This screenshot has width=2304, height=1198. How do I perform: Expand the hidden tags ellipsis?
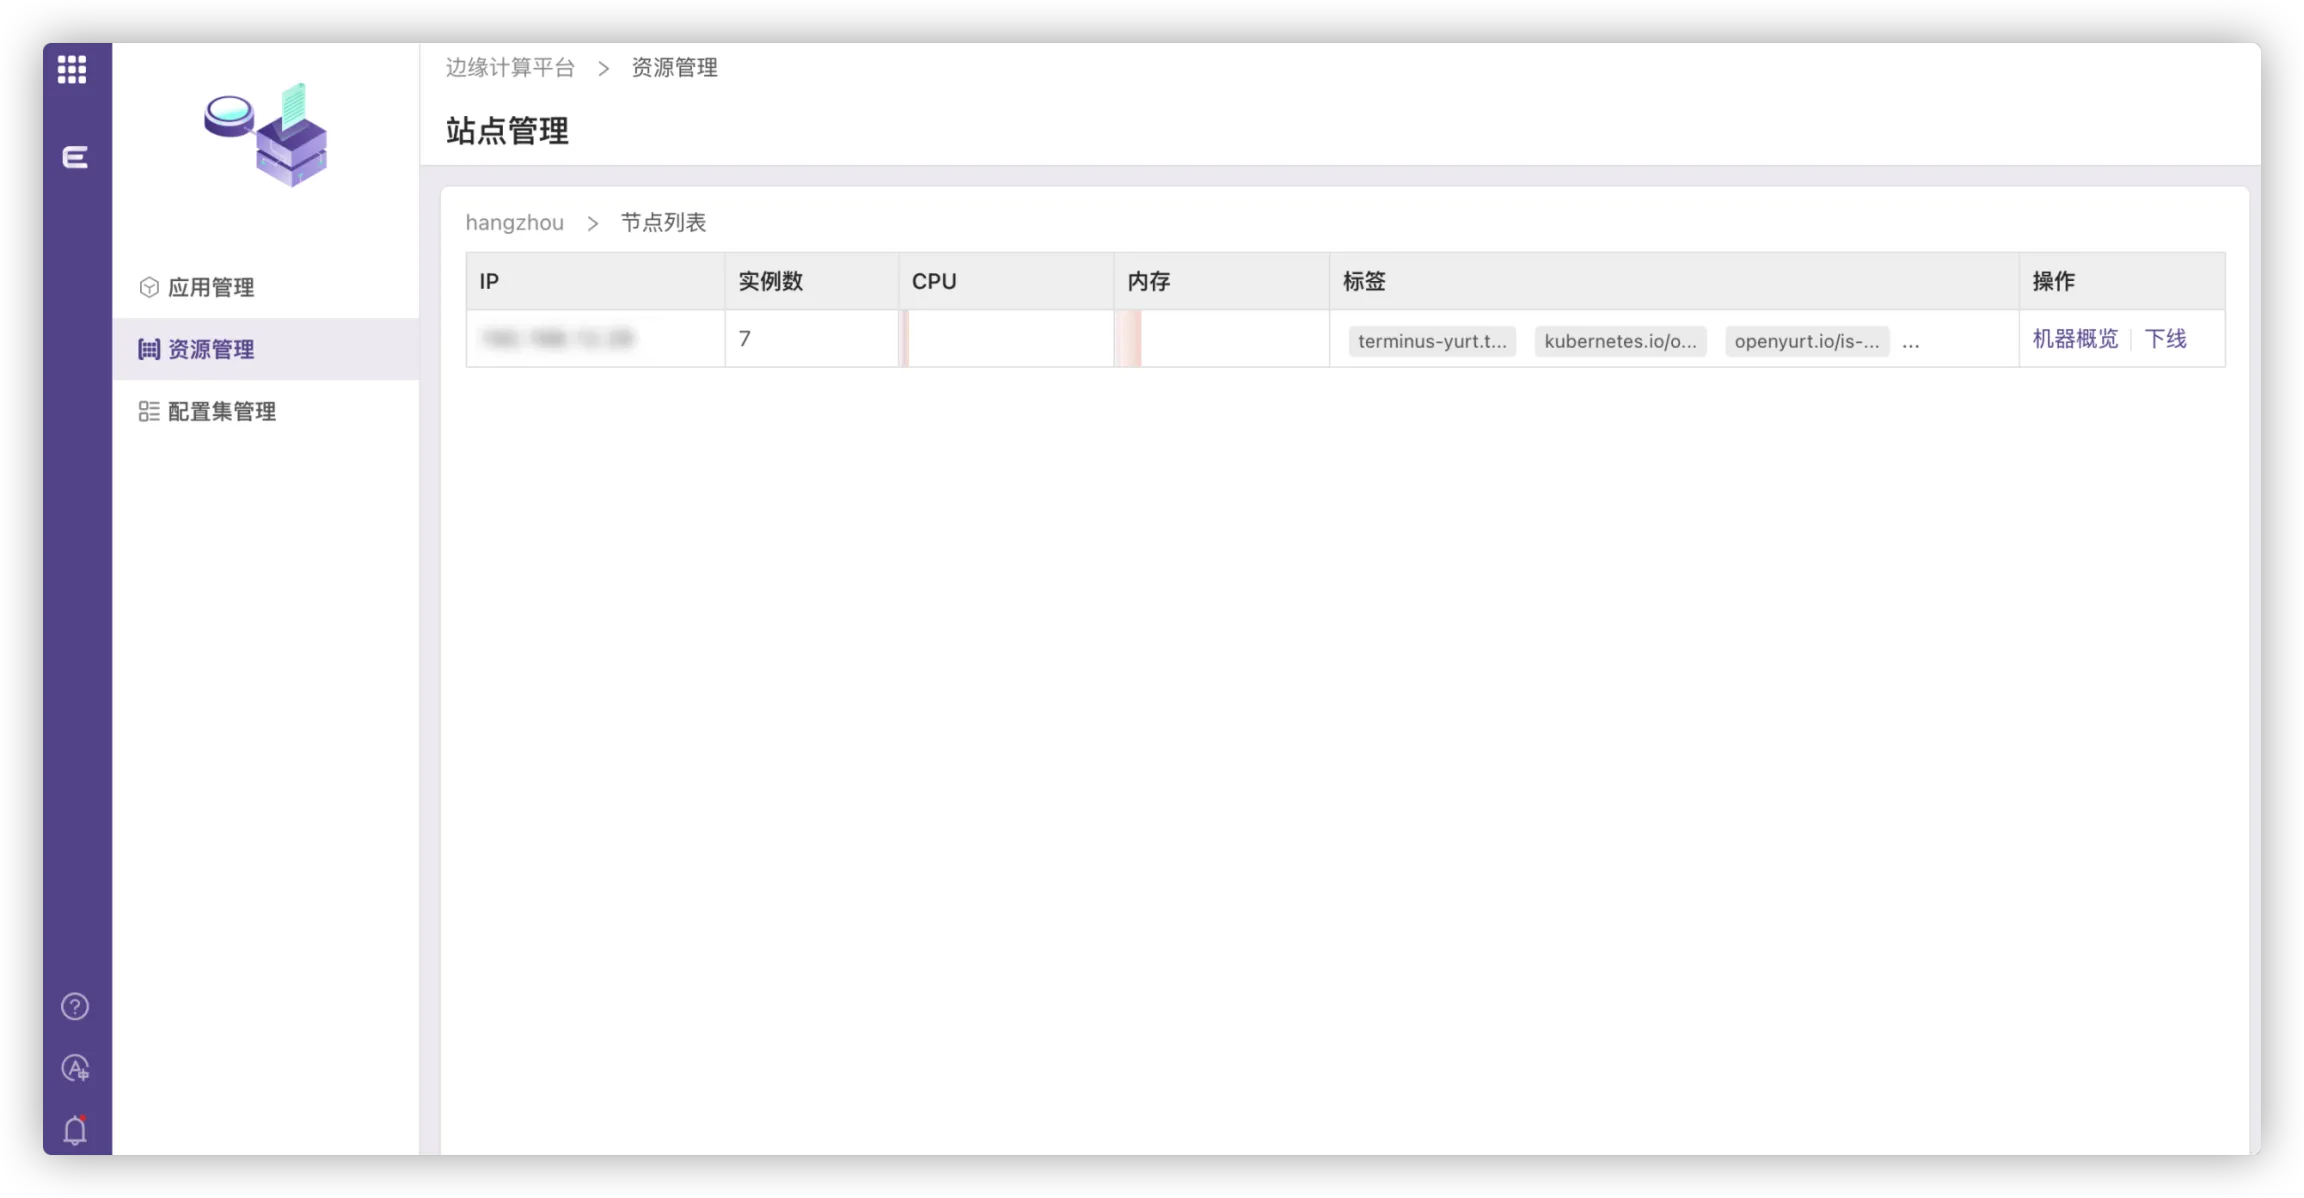coord(1910,342)
